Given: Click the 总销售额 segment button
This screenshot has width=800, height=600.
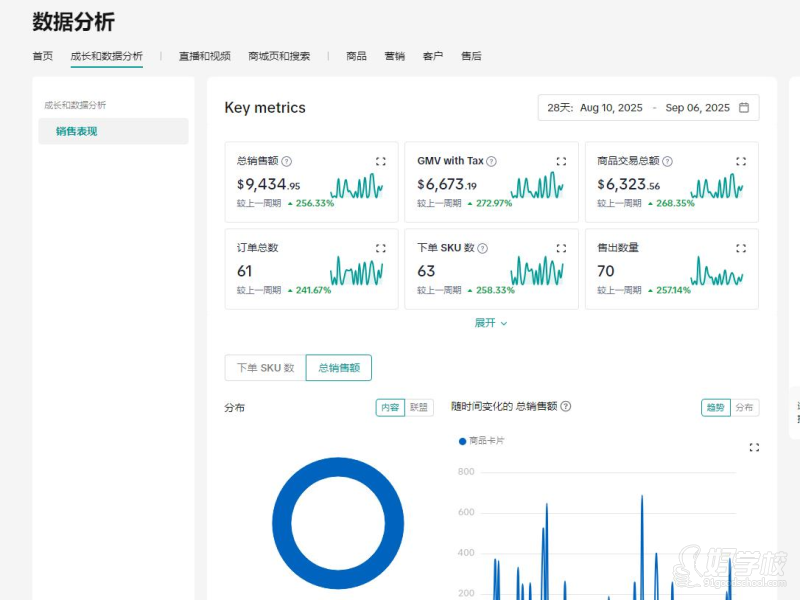Looking at the screenshot, I should tap(339, 368).
